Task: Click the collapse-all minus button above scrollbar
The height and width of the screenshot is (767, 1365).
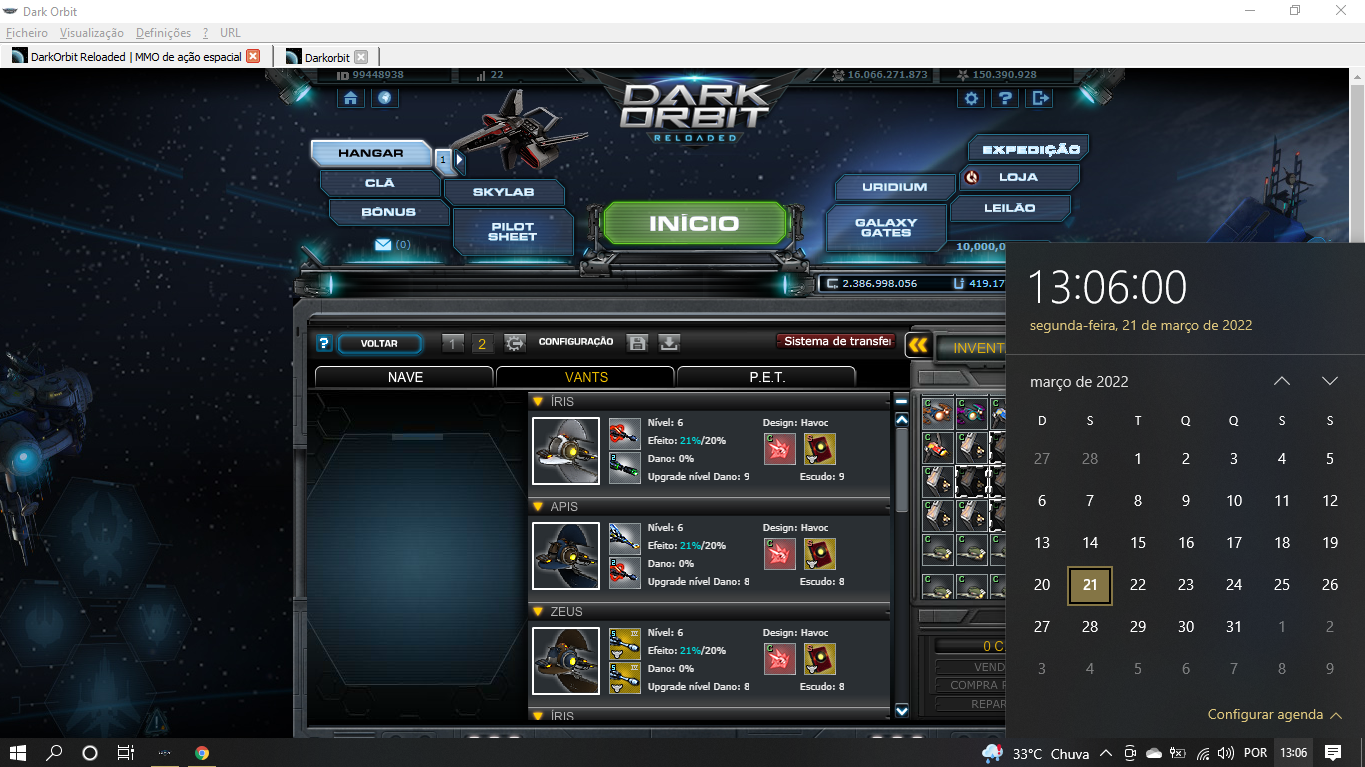Action: click(901, 401)
